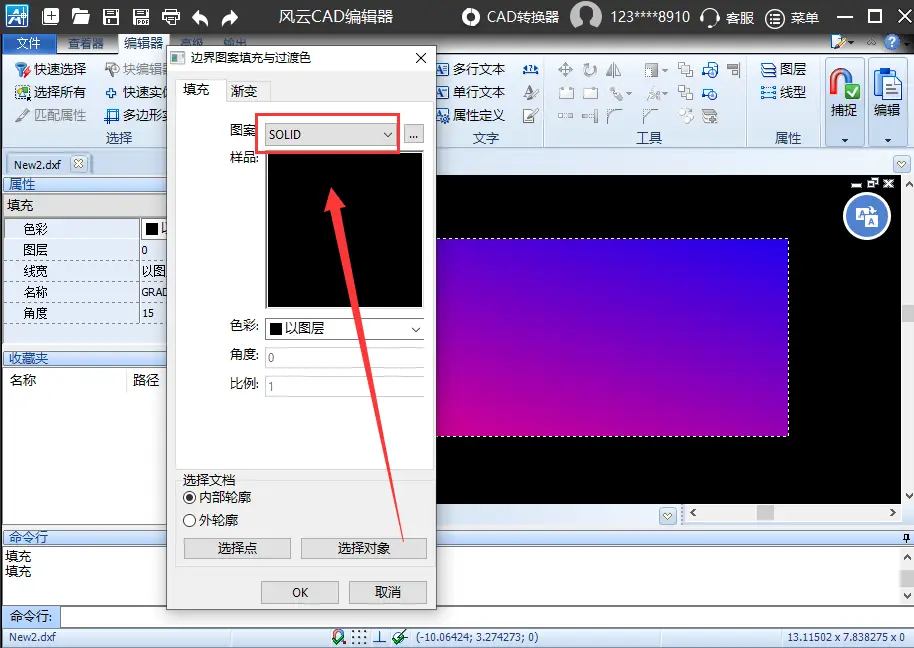Select the 内部轮廓 radio button
This screenshot has height=648, width=914.
[217, 498]
